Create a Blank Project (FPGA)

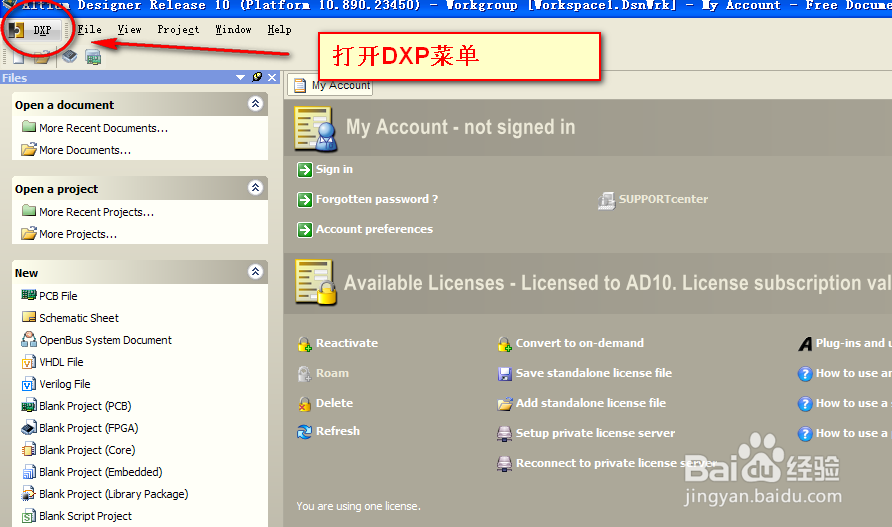point(89,428)
